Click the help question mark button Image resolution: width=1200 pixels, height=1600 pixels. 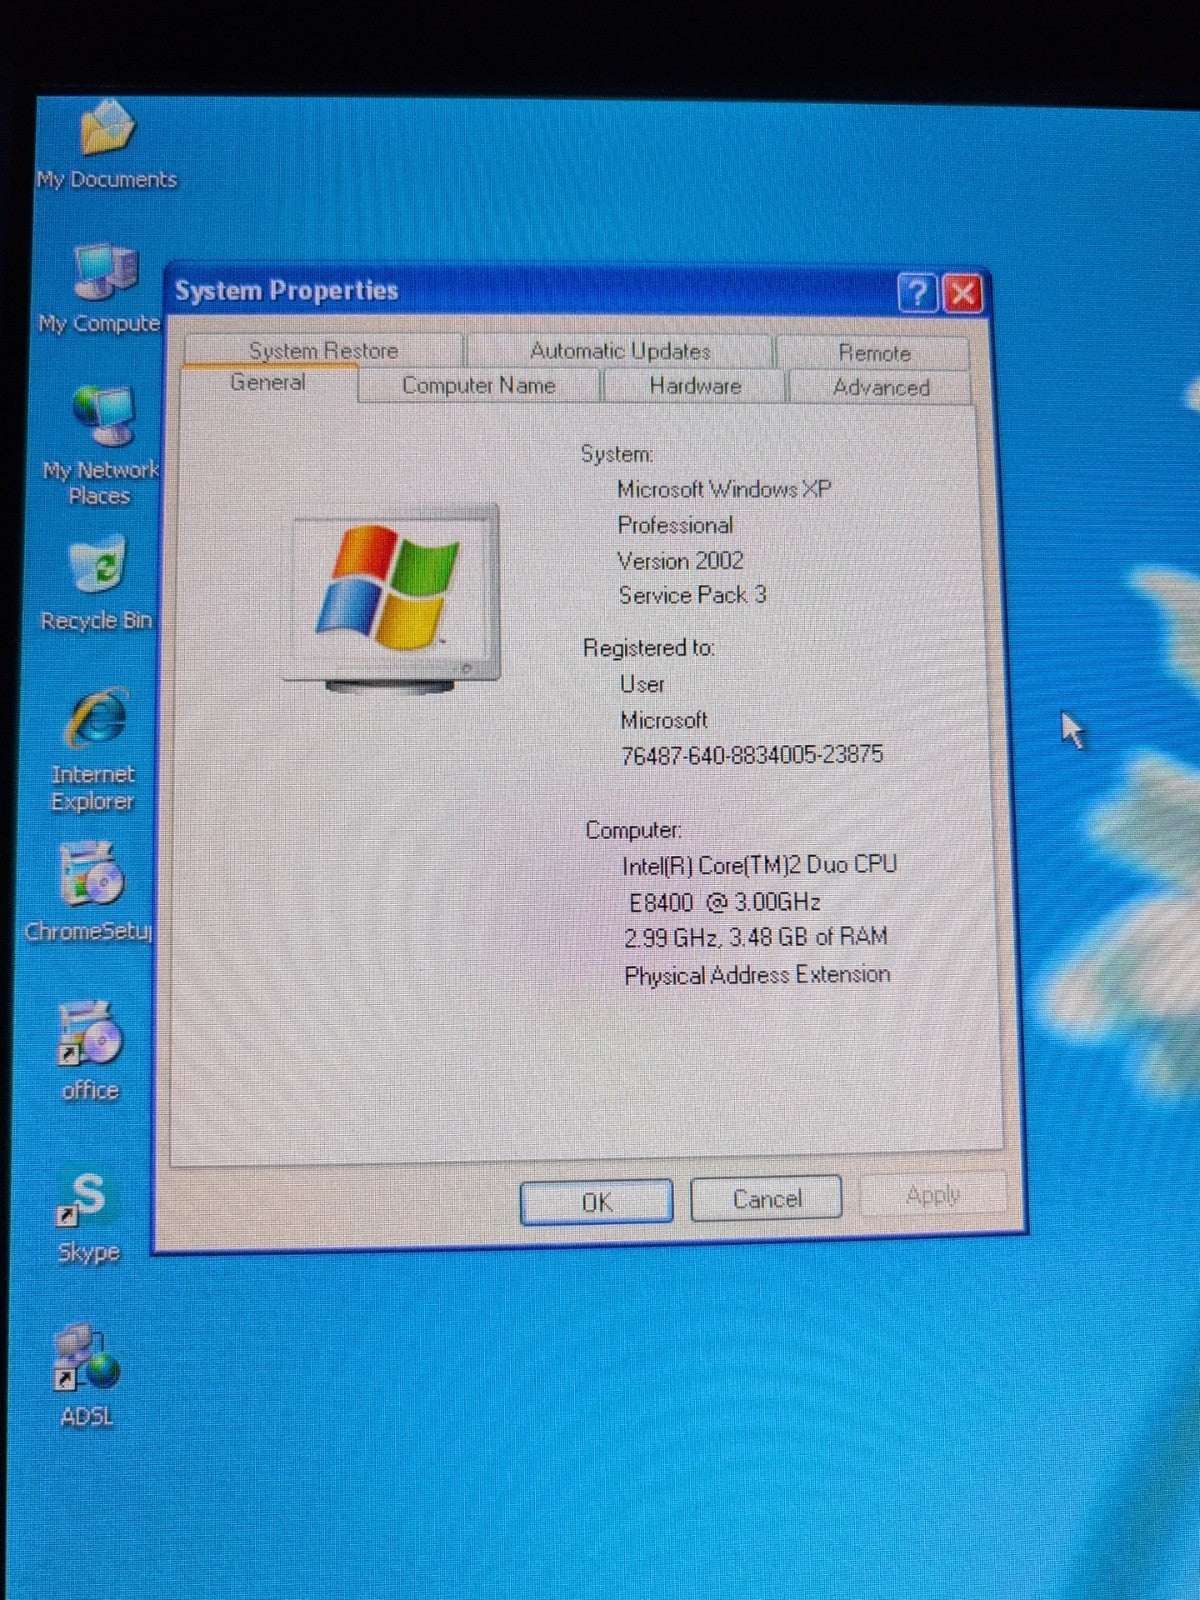tap(917, 293)
